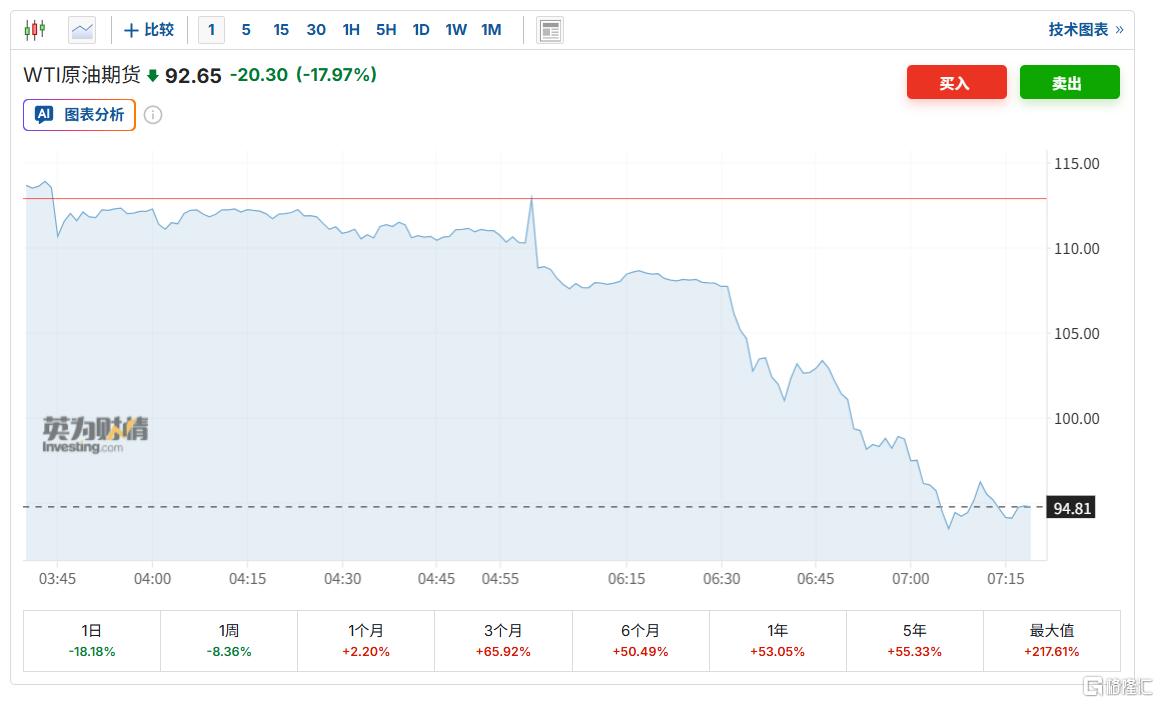This screenshot has height=704, width=1160.
Task: Switch to the area chart icon
Action: tap(82, 30)
